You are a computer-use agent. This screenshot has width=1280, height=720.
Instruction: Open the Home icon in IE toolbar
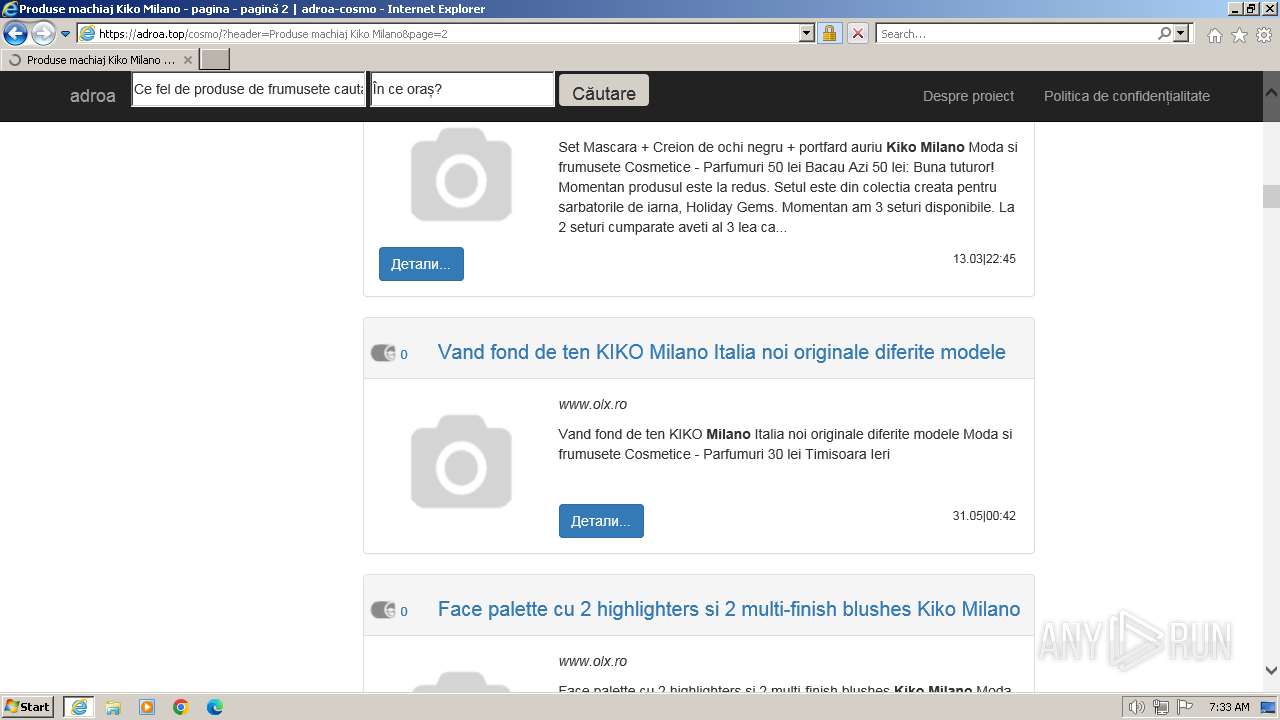click(x=1214, y=35)
